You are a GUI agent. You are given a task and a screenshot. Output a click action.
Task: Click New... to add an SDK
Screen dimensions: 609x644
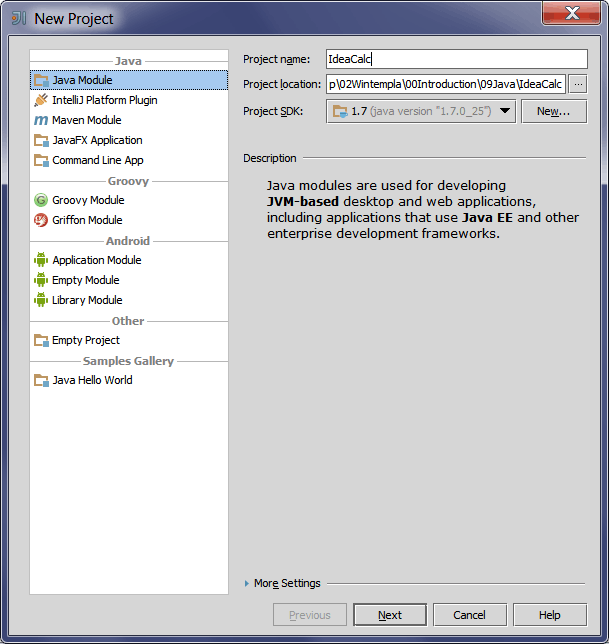click(x=554, y=111)
